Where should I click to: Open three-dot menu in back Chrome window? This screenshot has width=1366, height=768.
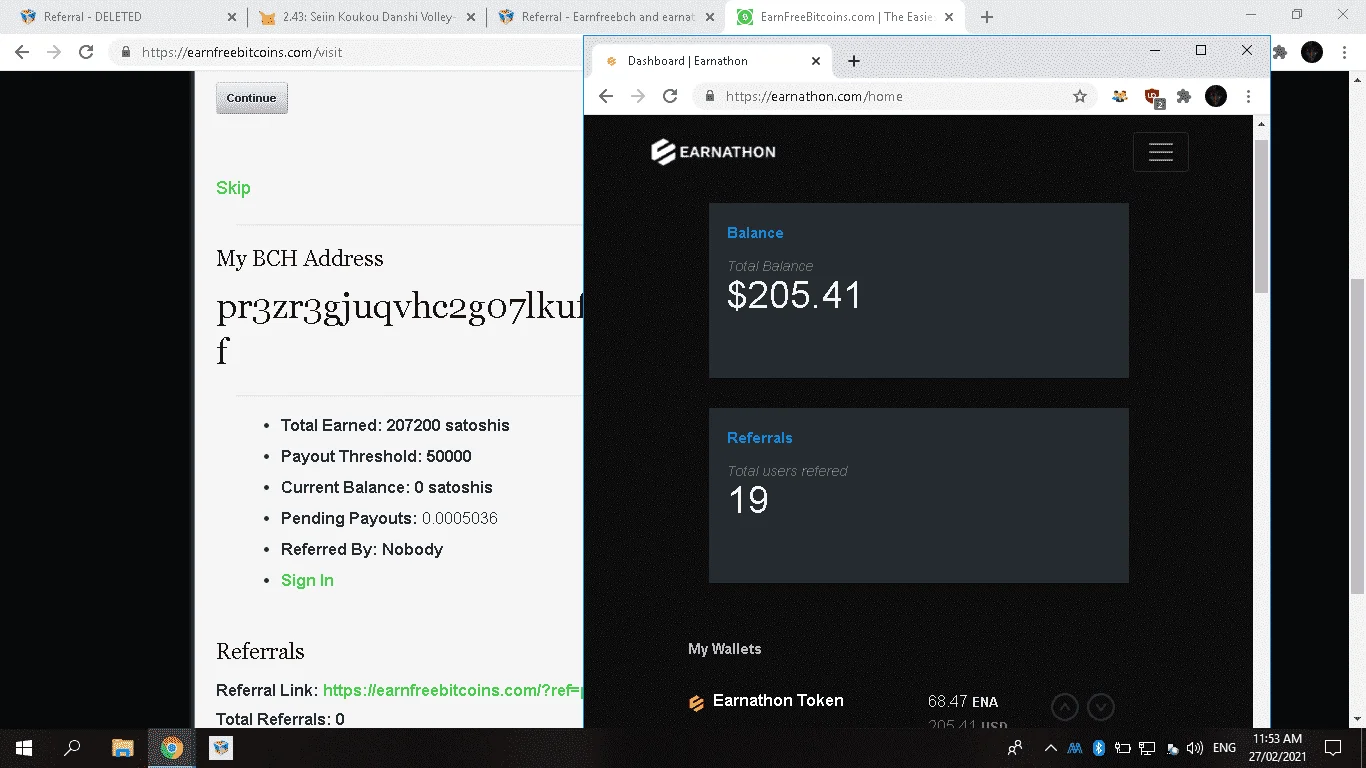coord(1344,52)
